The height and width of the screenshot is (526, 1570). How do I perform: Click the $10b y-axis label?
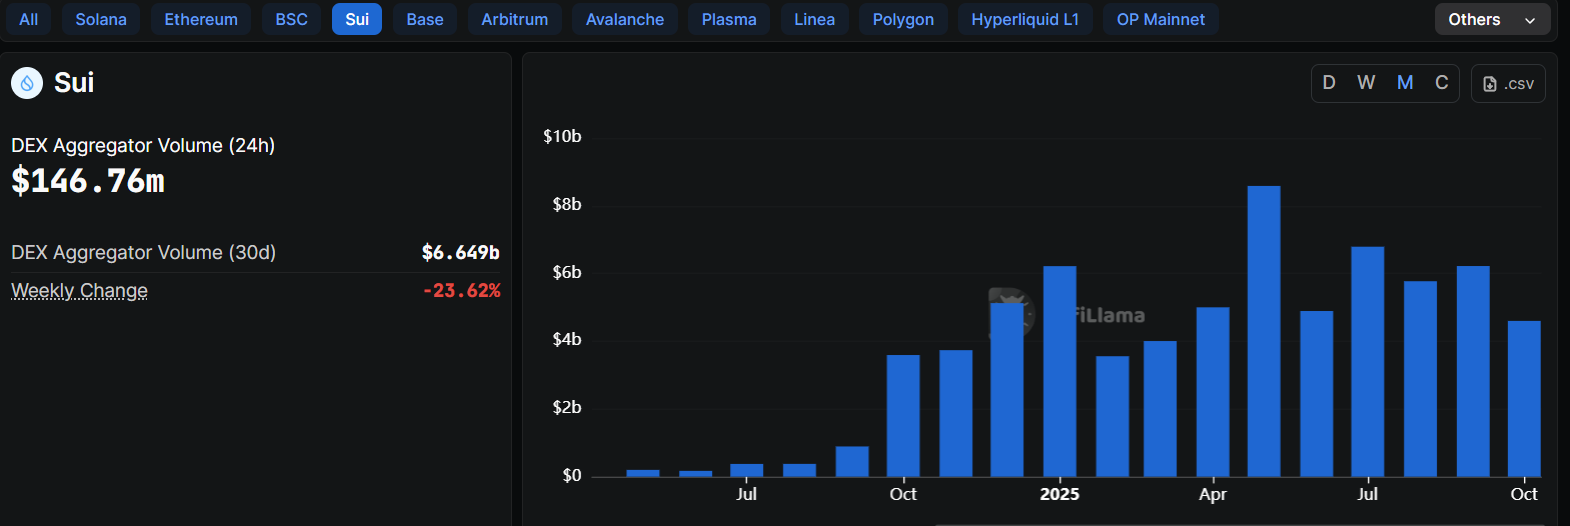click(x=562, y=136)
